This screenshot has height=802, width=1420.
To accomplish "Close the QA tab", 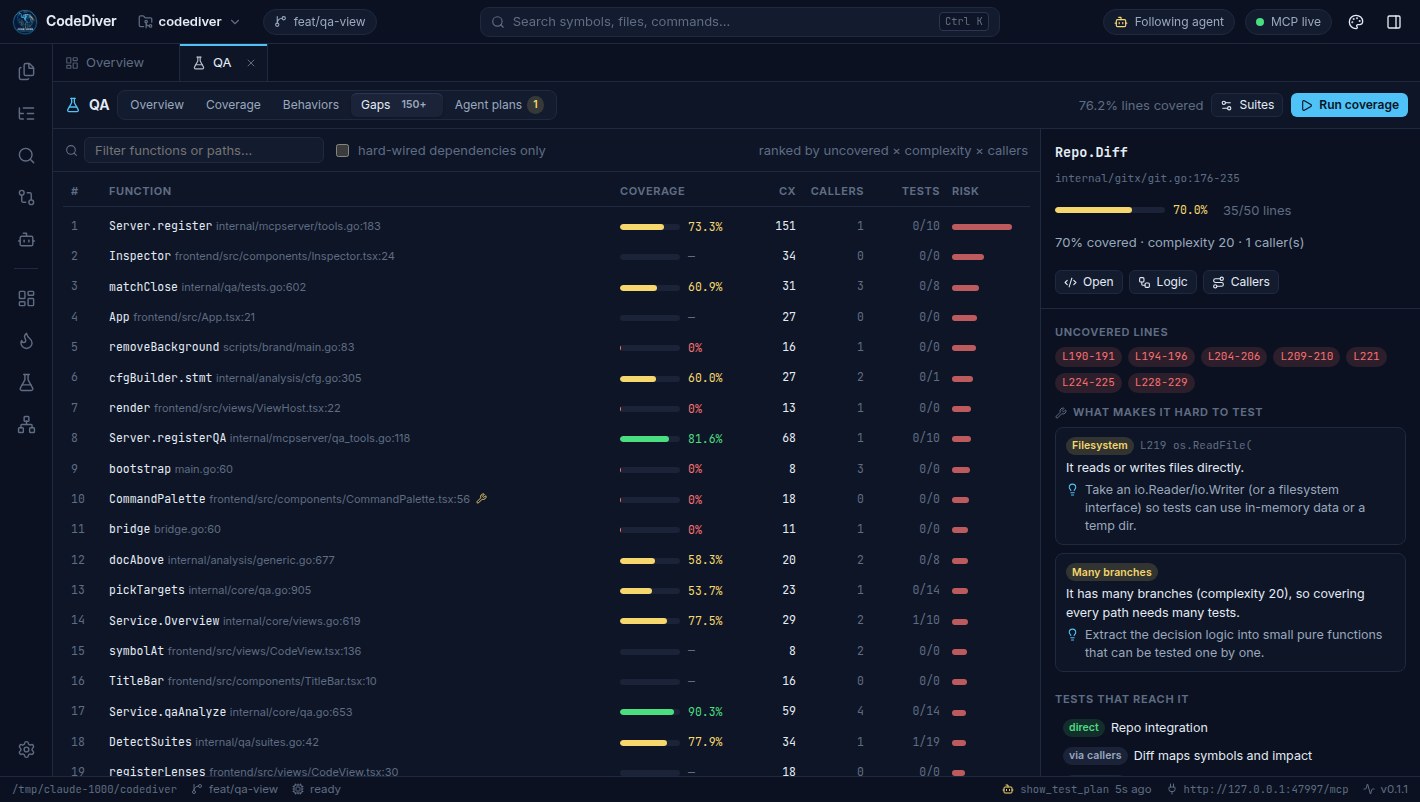I will pyautogui.click(x=251, y=63).
